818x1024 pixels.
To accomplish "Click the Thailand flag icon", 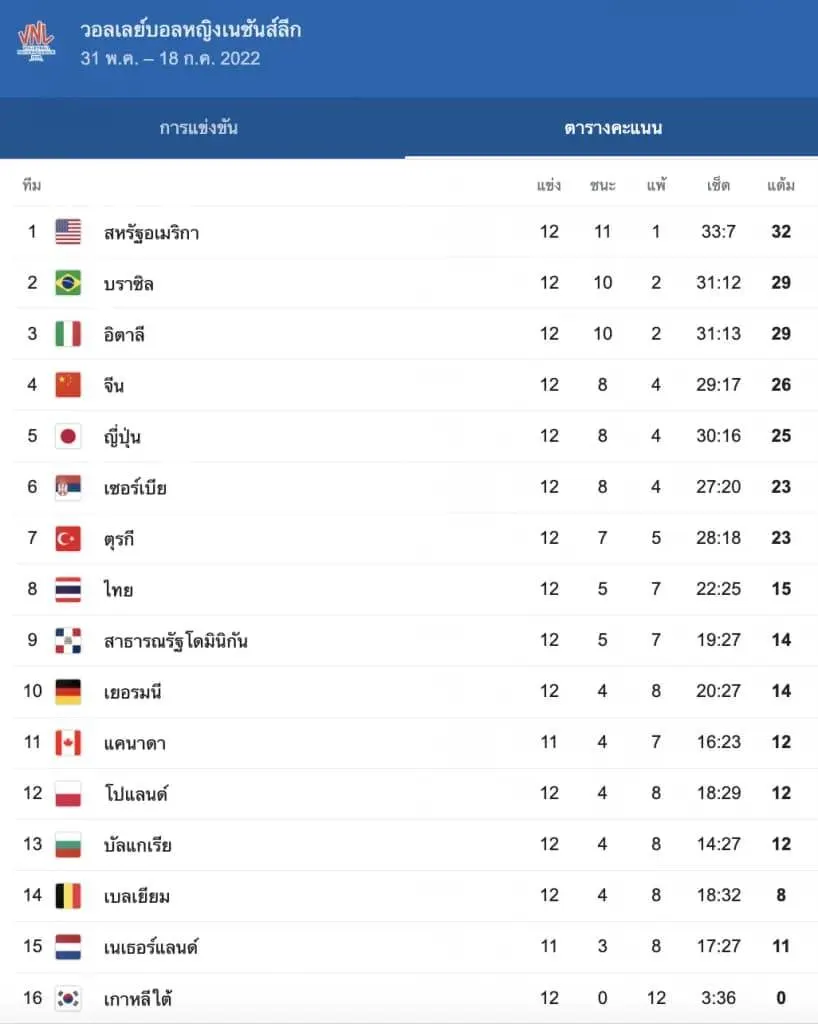I will pyautogui.click(x=68, y=589).
